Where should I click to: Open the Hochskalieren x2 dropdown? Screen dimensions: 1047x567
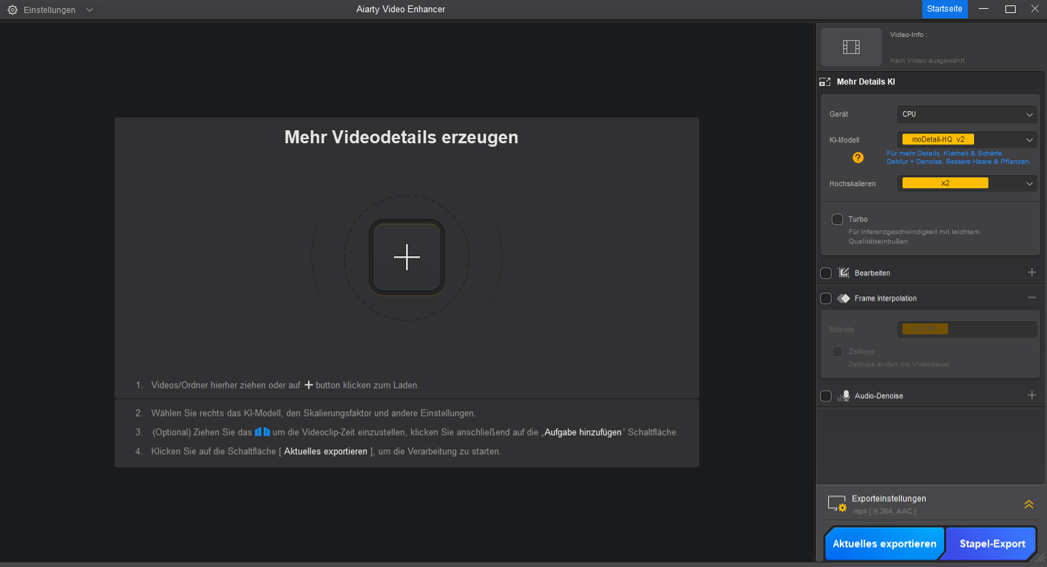pyautogui.click(x=966, y=183)
